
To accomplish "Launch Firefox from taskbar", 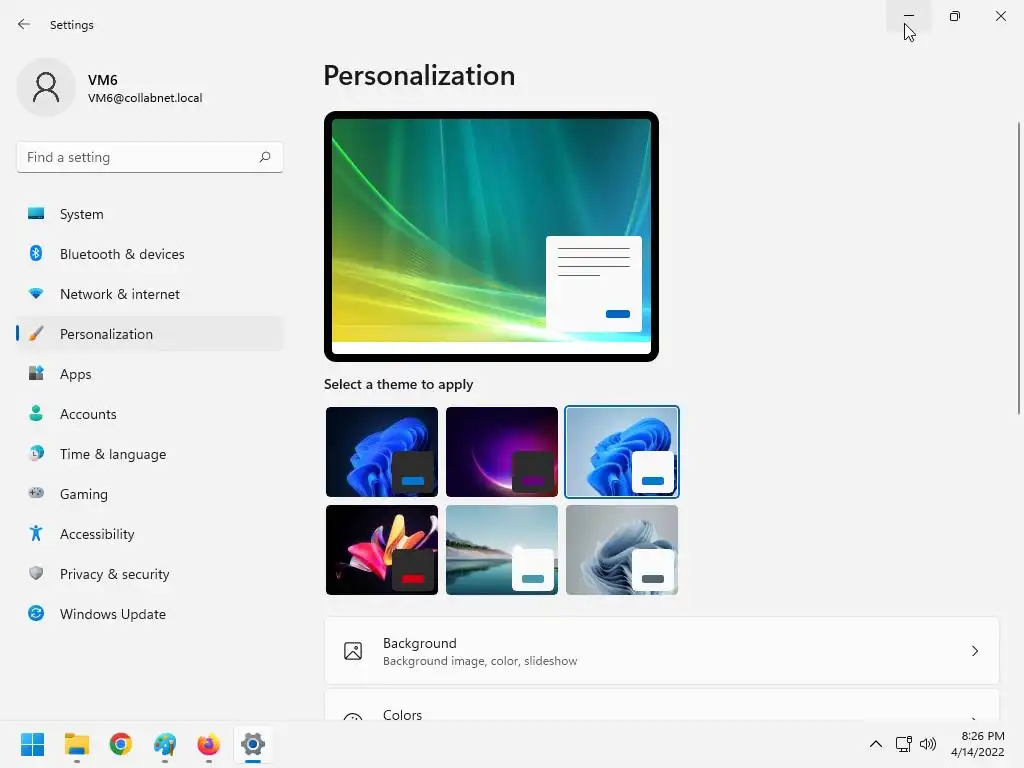I will click(208, 744).
